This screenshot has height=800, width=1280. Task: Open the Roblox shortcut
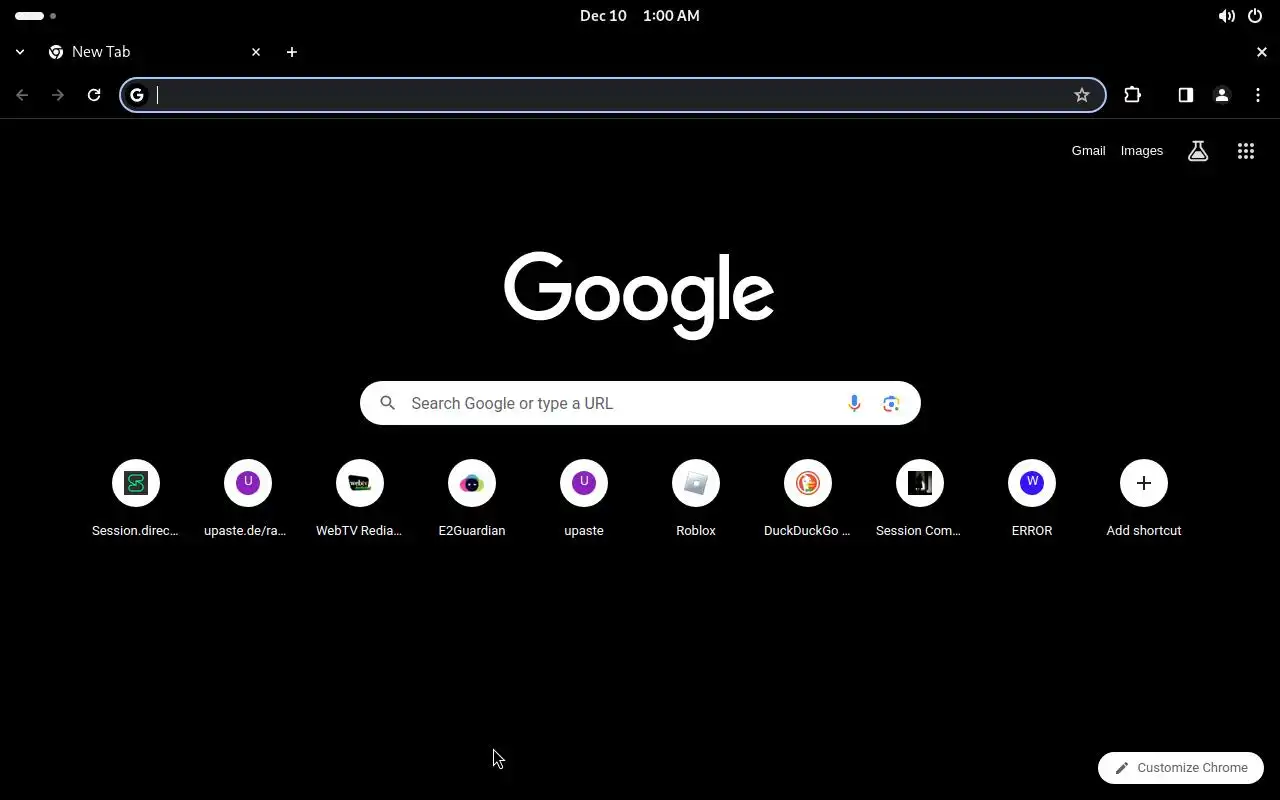click(x=696, y=499)
